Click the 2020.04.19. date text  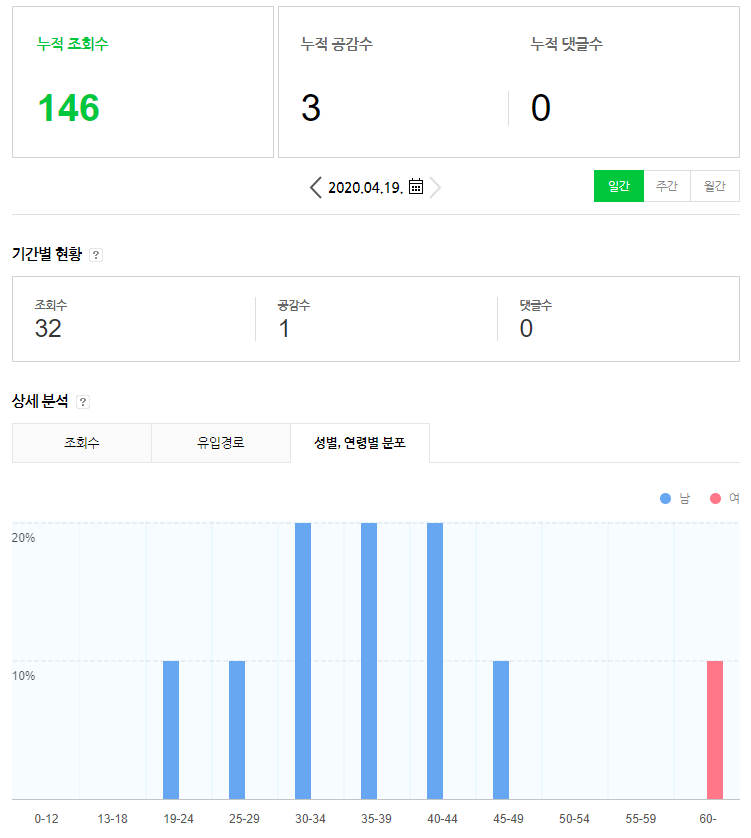[365, 187]
